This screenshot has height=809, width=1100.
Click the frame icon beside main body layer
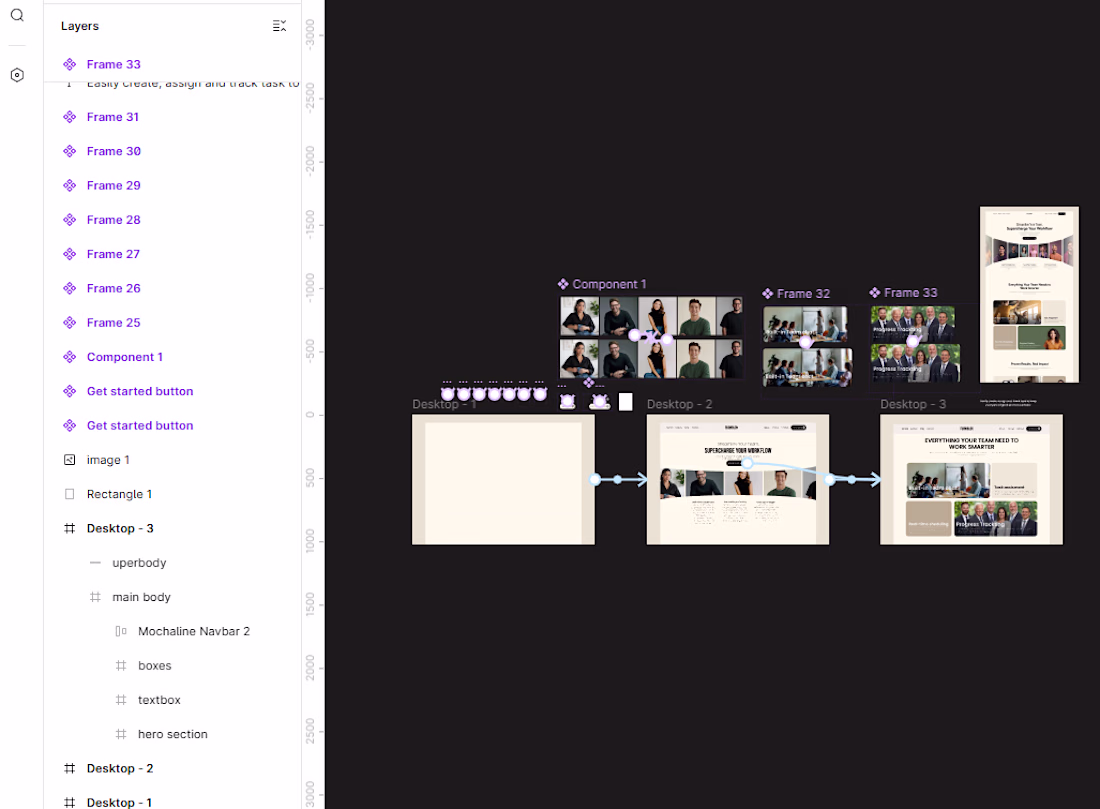click(x=95, y=597)
